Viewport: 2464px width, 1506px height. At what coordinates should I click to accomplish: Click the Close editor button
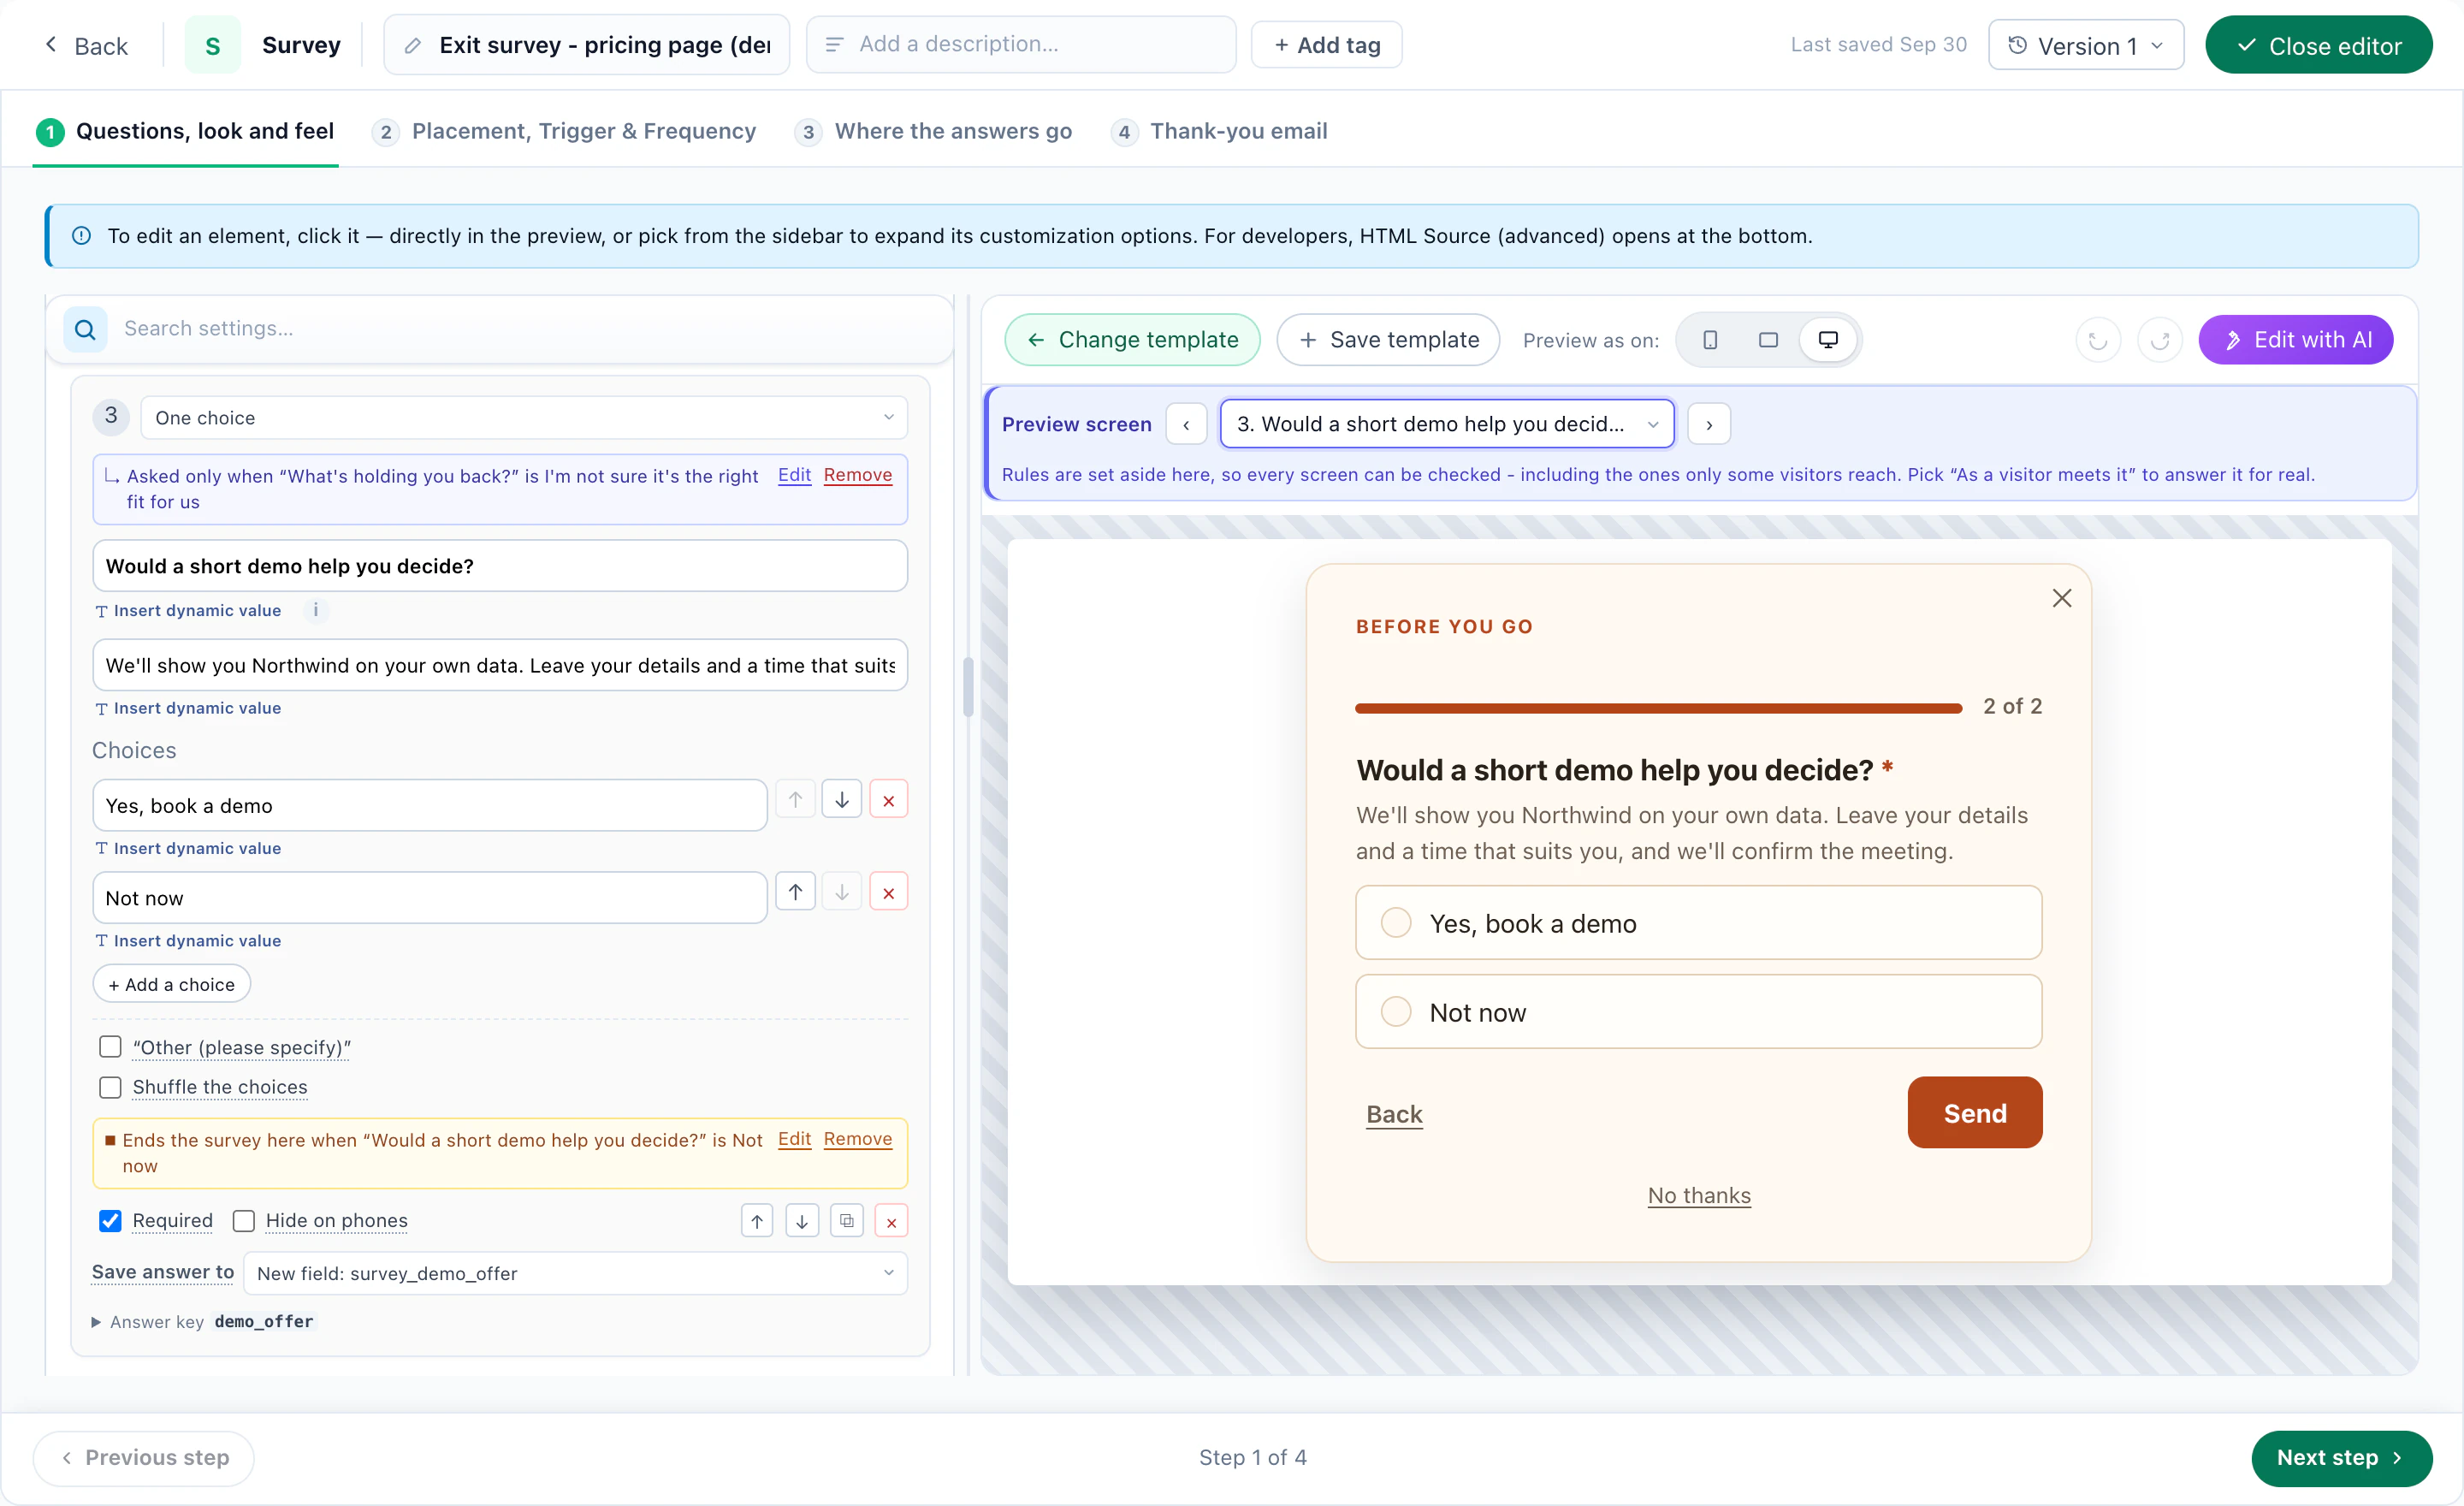[2318, 45]
